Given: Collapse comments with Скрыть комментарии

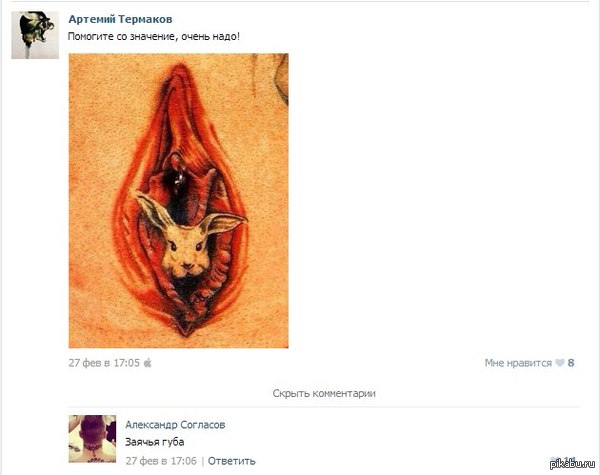Looking at the screenshot, I should (324, 393).
